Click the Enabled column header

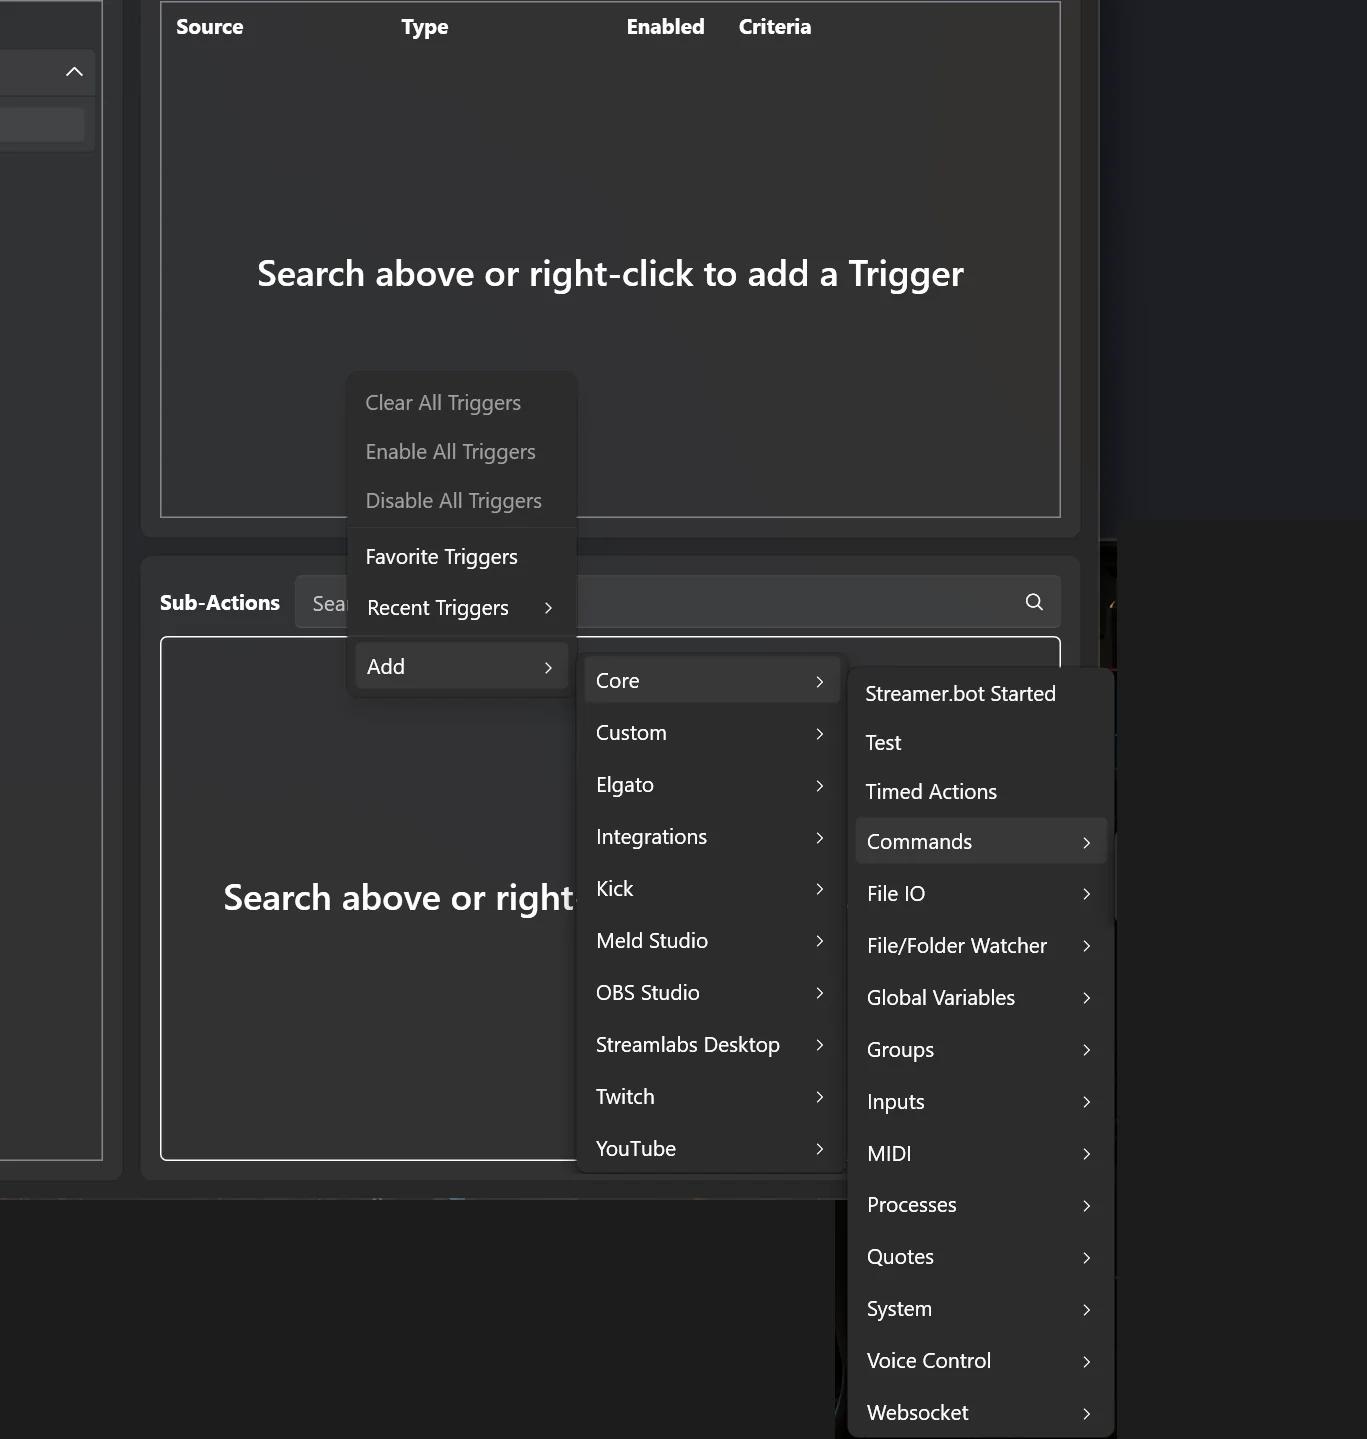(x=666, y=27)
